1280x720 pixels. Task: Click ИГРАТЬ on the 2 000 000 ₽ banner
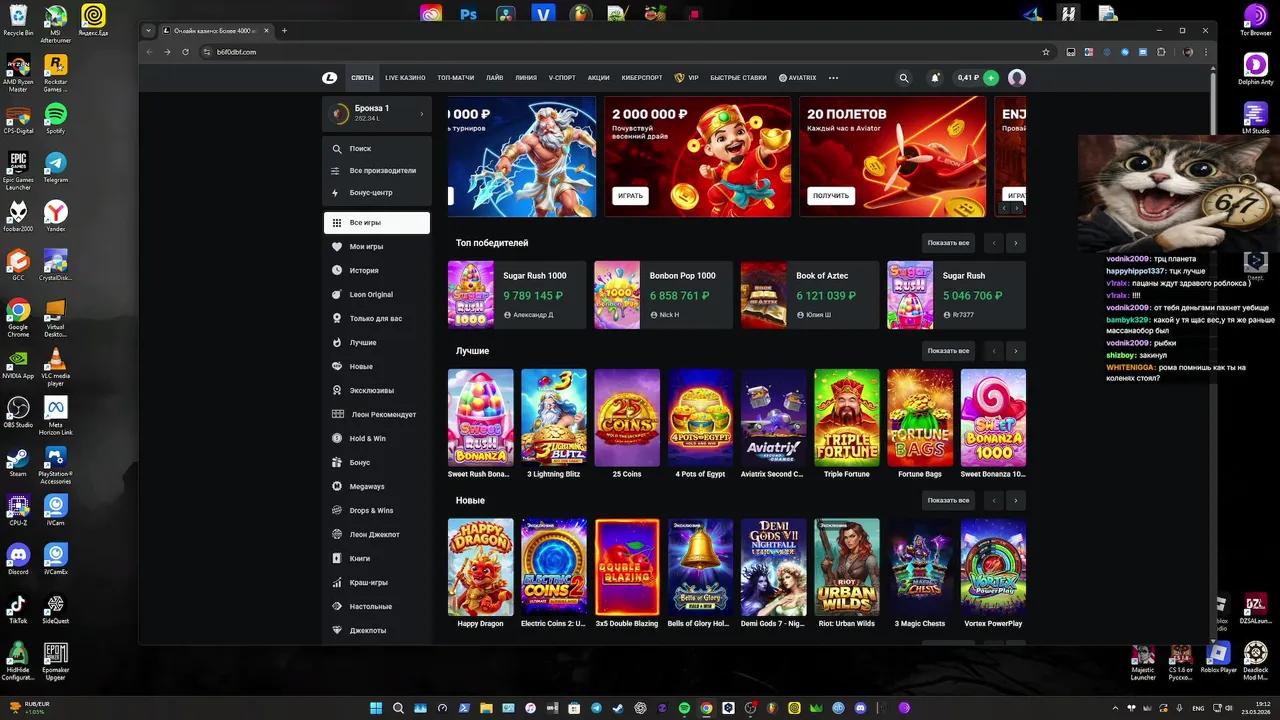point(630,196)
